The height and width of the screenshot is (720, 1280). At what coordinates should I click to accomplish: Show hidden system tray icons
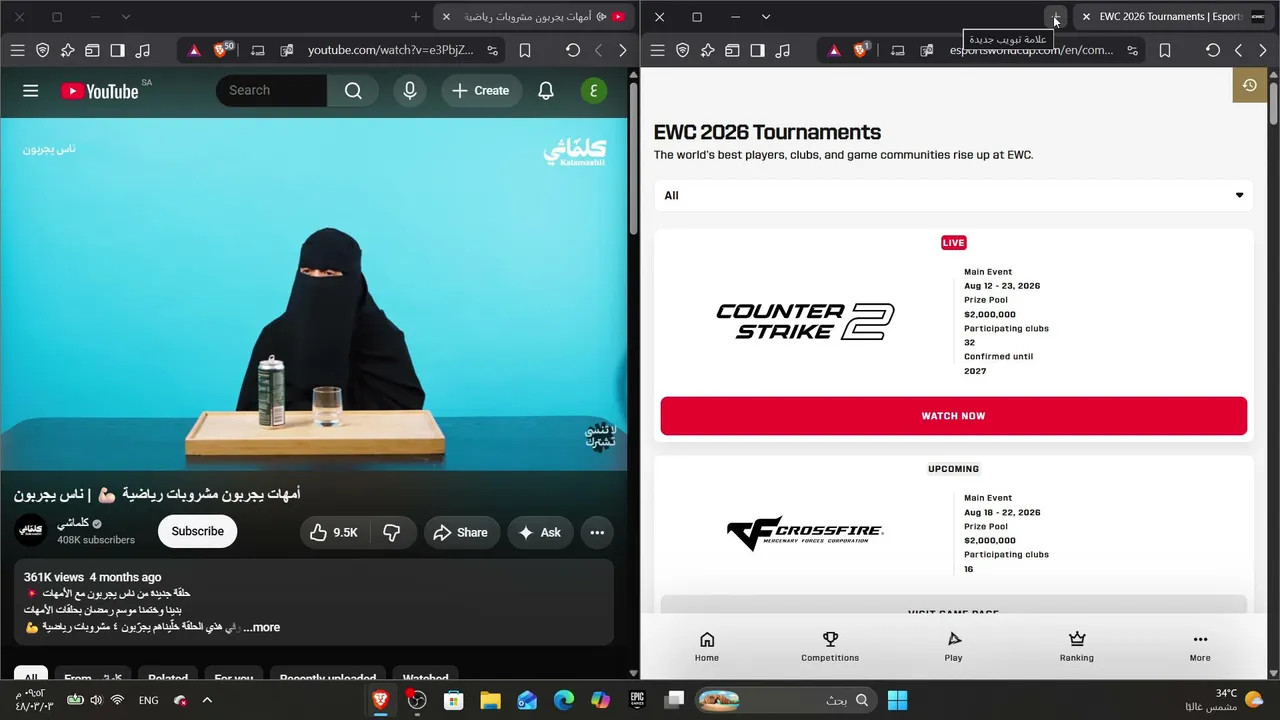coord(207,700)
